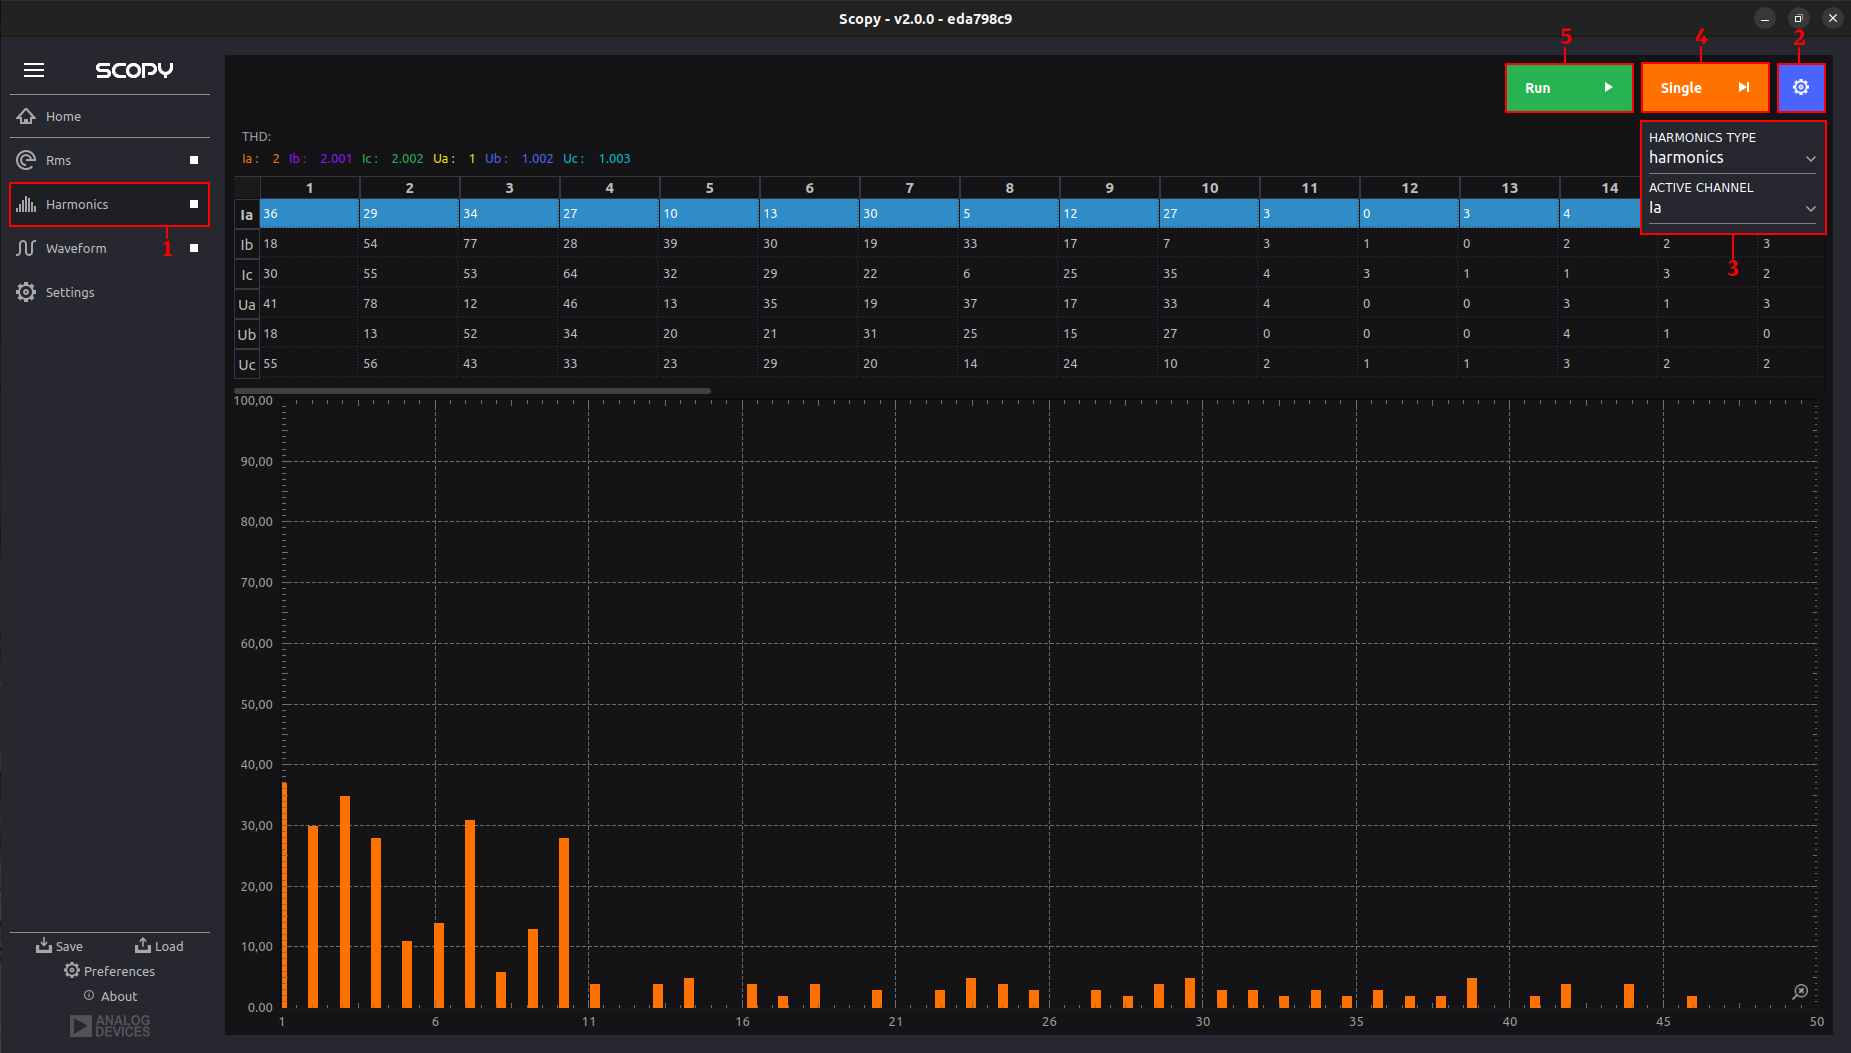Open the Settings entry in sidebar
This screenshot has width=1851, height=1053.
(110, 292)
